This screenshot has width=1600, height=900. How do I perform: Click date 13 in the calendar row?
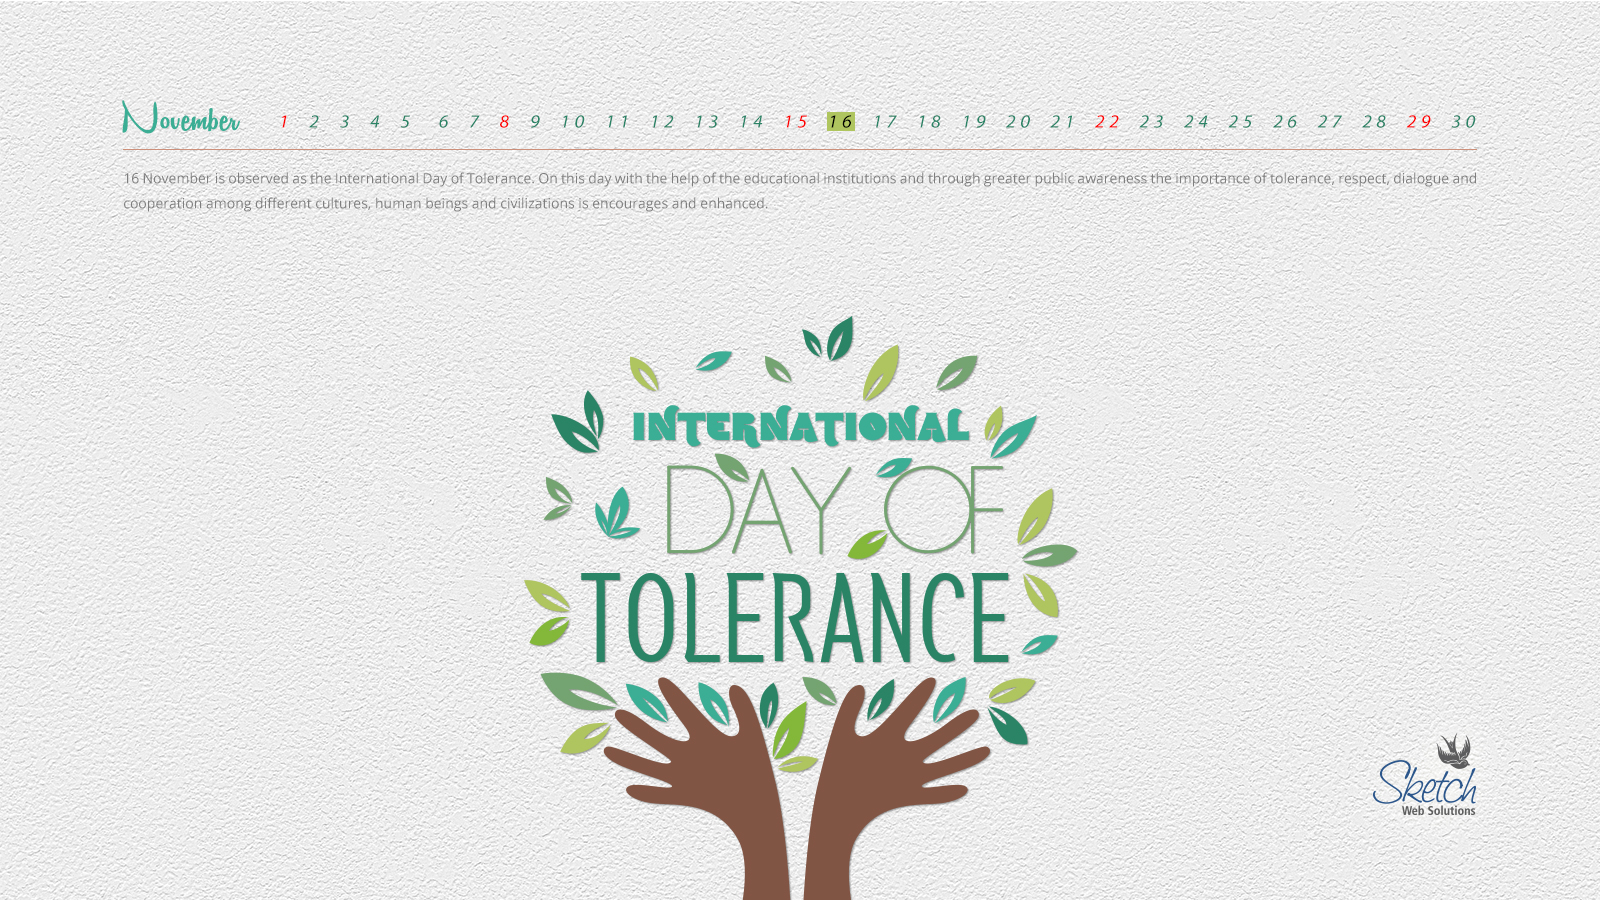pyautogui.click(x=707, y=122)
